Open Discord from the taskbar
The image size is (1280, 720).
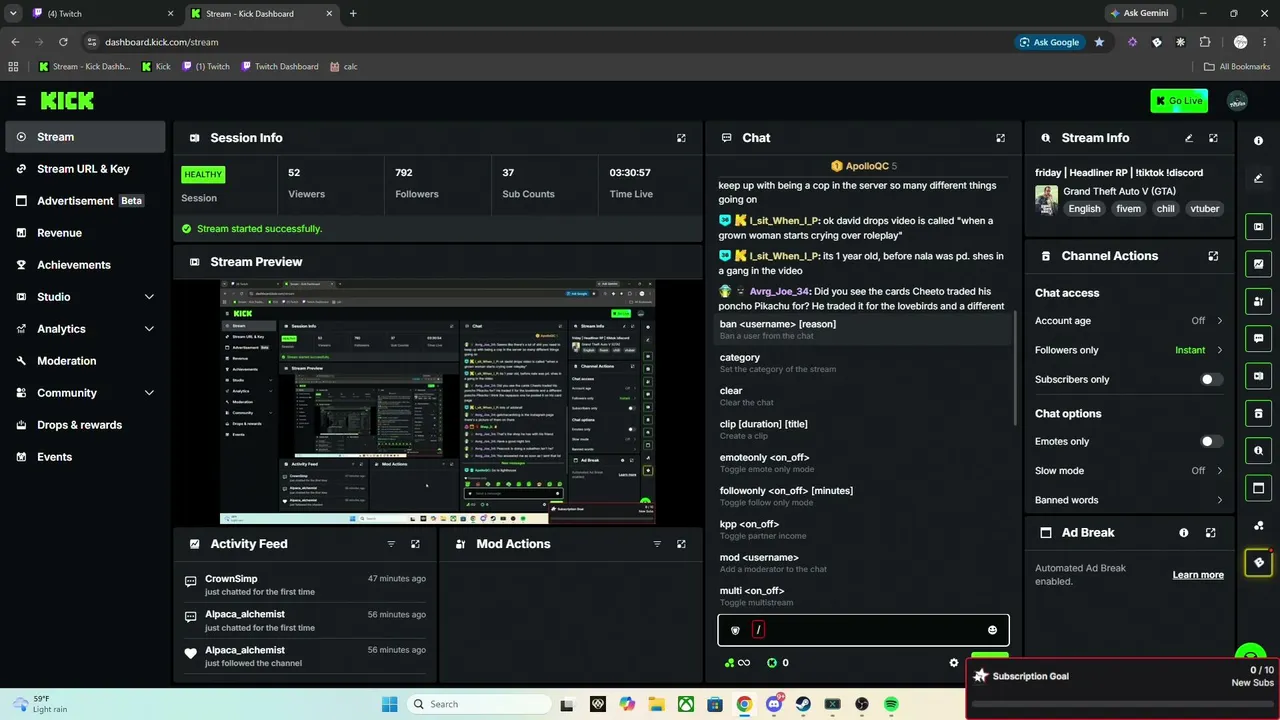click(x=773, y=704)
